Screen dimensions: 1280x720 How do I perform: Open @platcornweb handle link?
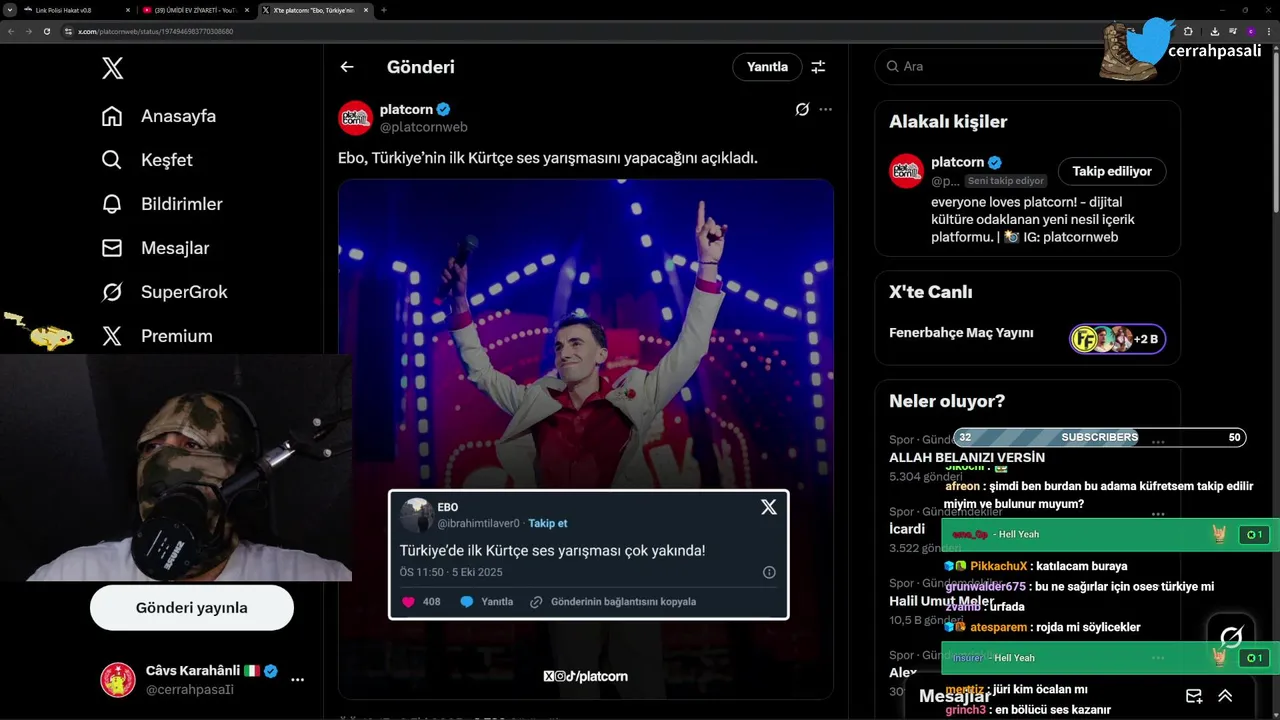click(x=424, y=127)
